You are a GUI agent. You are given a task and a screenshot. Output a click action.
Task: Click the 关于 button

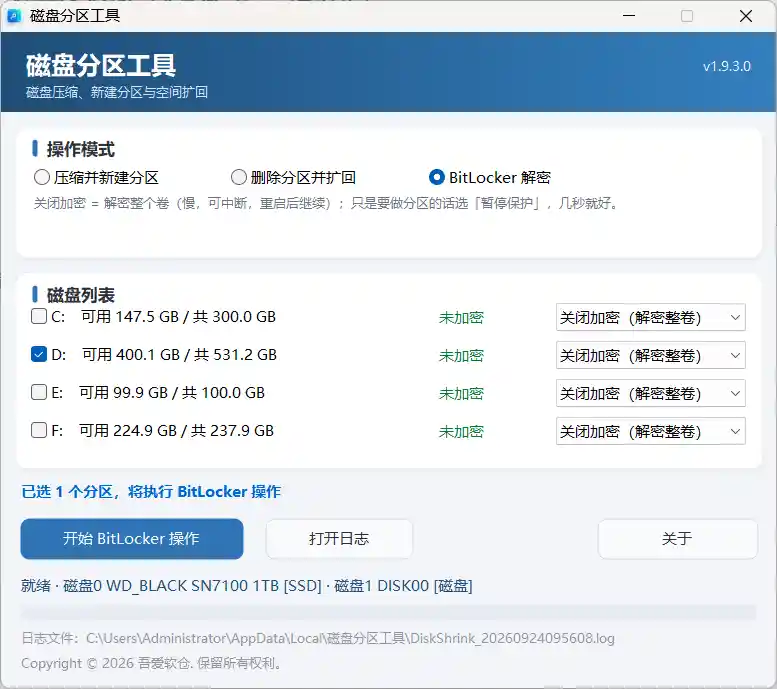pos(677,539)
